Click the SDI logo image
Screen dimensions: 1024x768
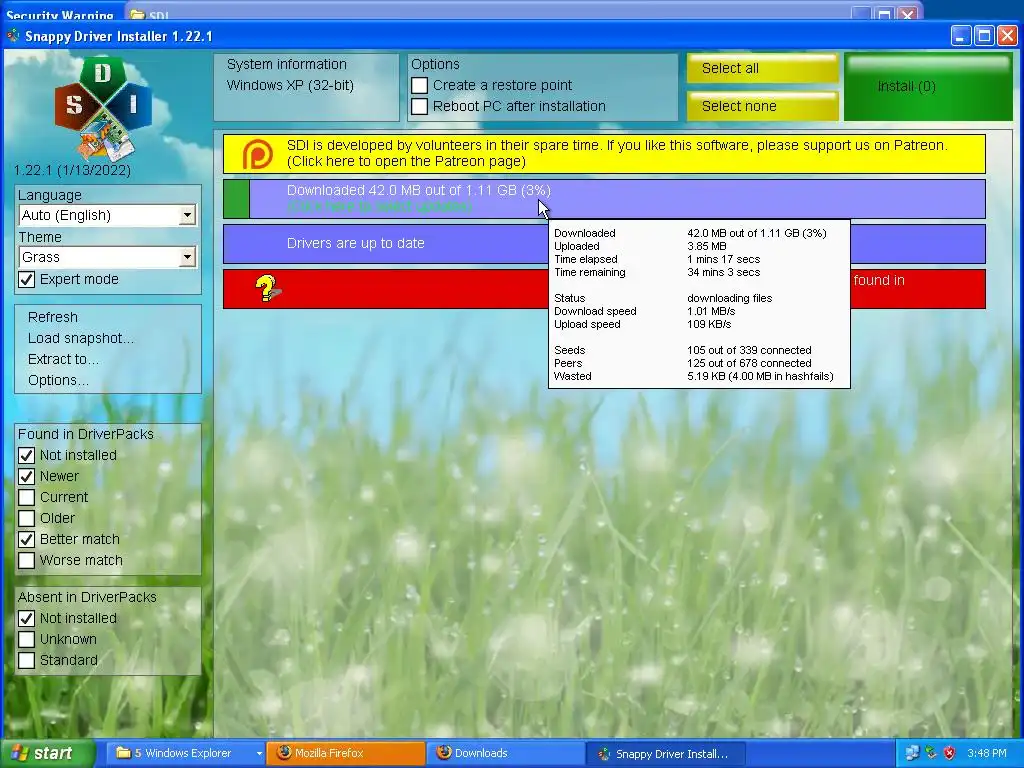[103, 108]
